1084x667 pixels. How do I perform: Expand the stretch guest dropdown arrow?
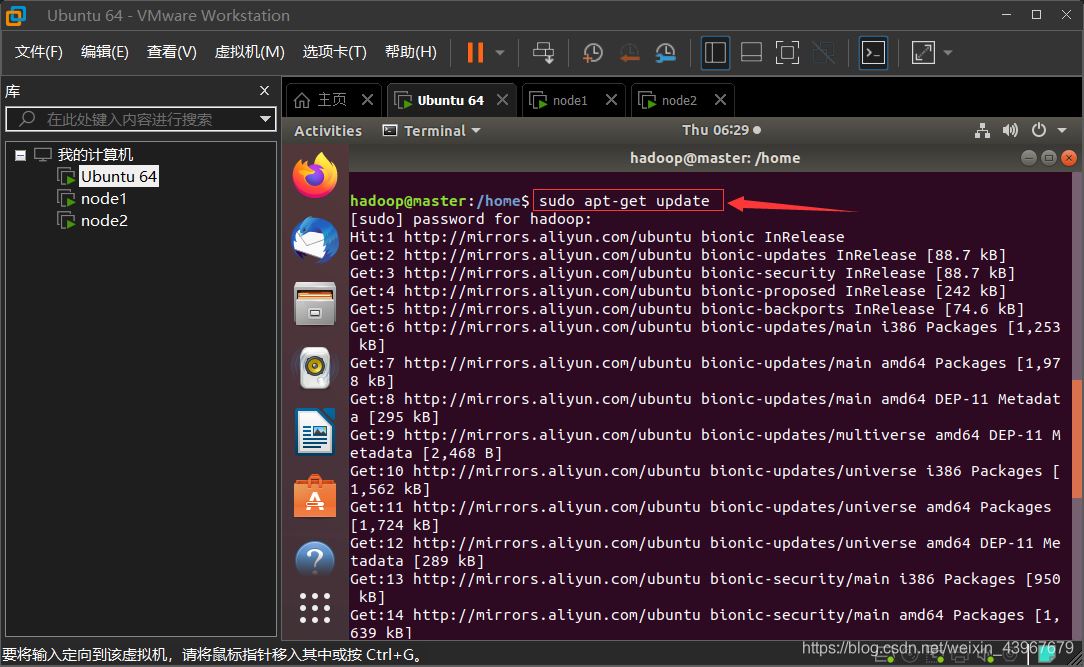(948, 52)
